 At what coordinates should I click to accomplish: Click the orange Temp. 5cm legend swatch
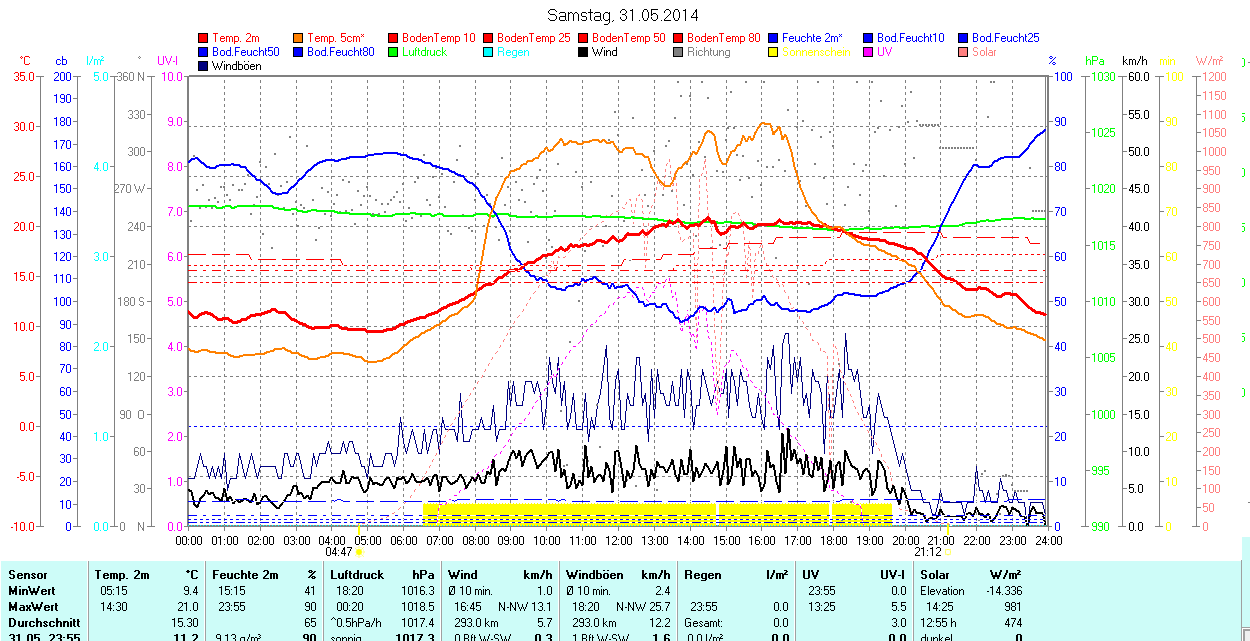pos(299,38)
